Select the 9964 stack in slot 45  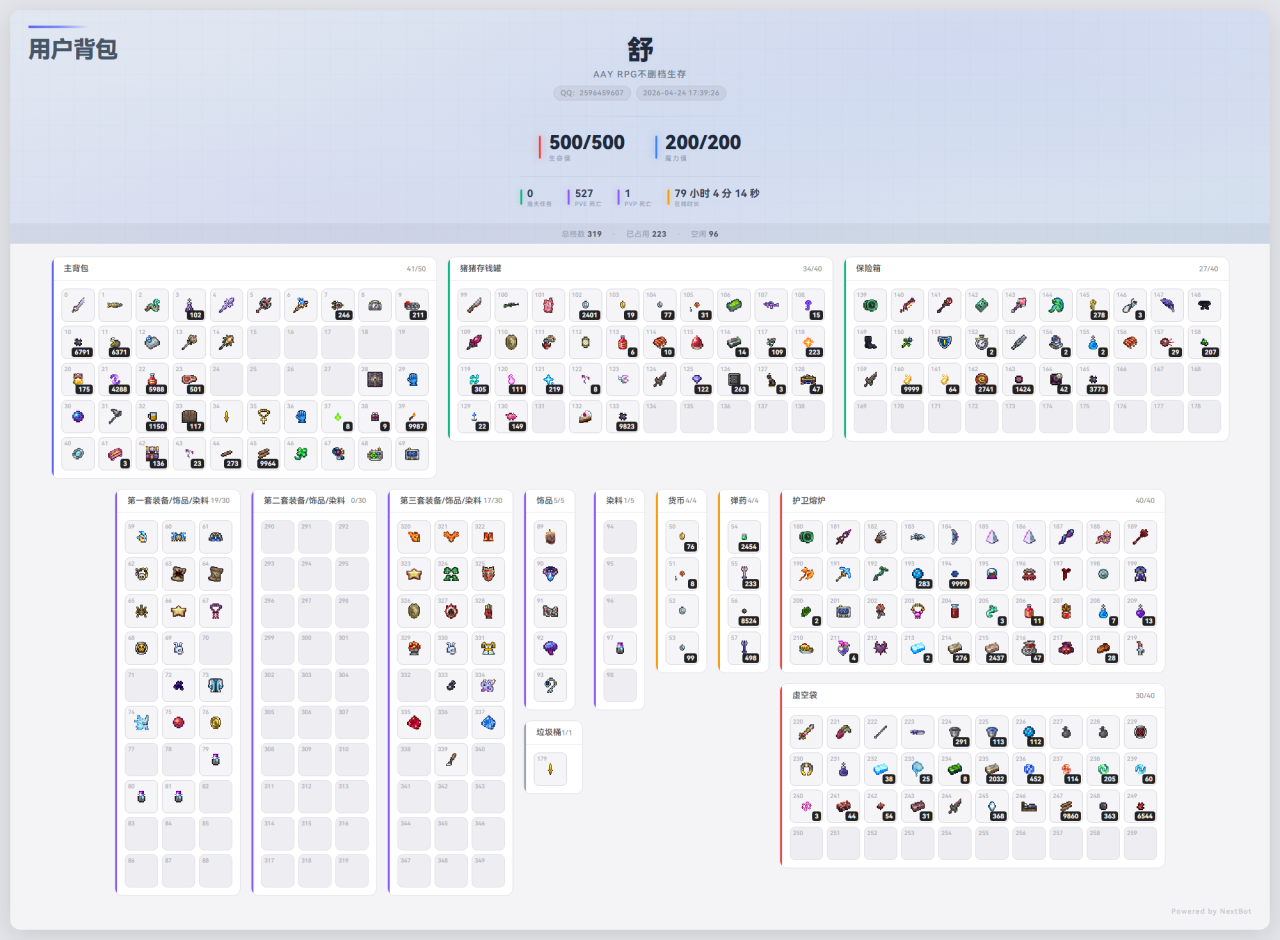coord(263,453)
